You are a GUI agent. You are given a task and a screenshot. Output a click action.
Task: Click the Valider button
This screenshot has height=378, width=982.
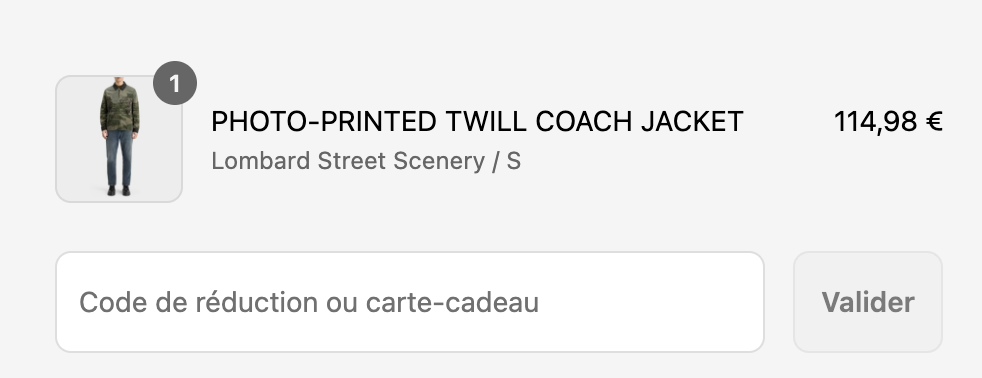tap(867, 302)
